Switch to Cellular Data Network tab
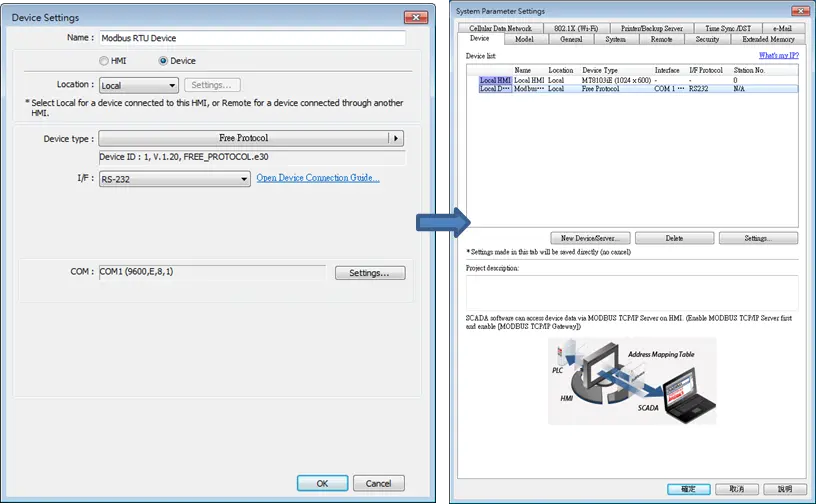Screen dimensions: 816x504 500,28
